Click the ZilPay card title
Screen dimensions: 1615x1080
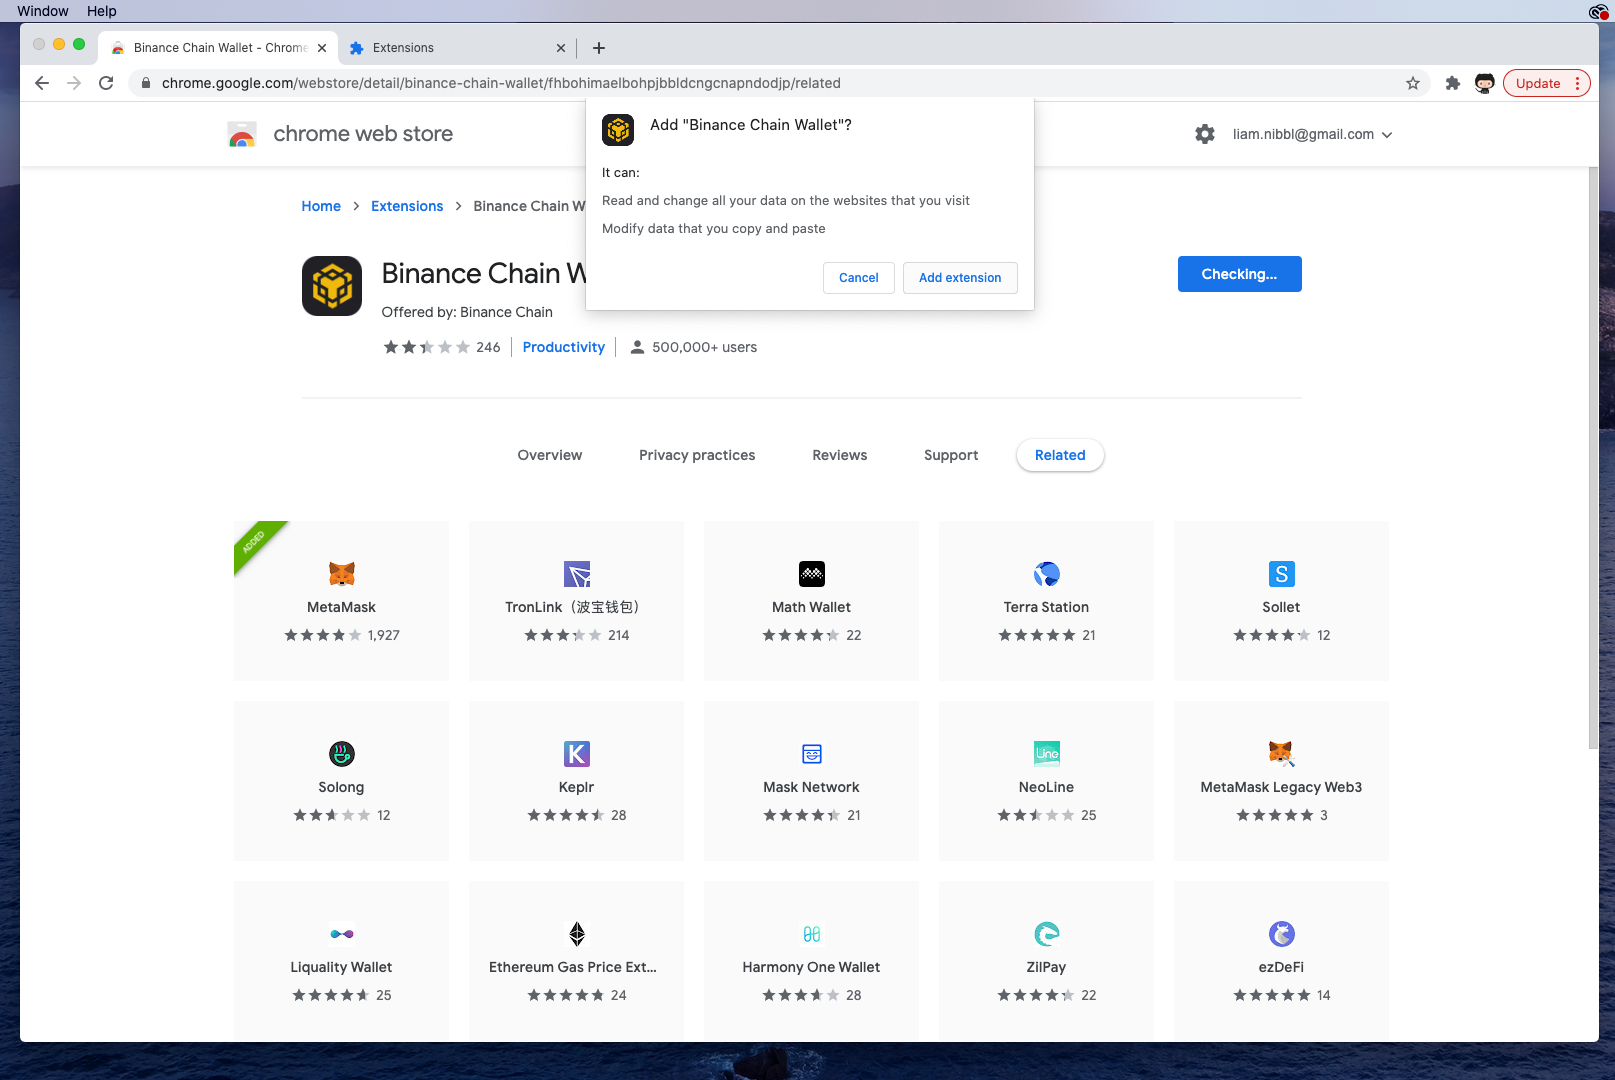1046,967
